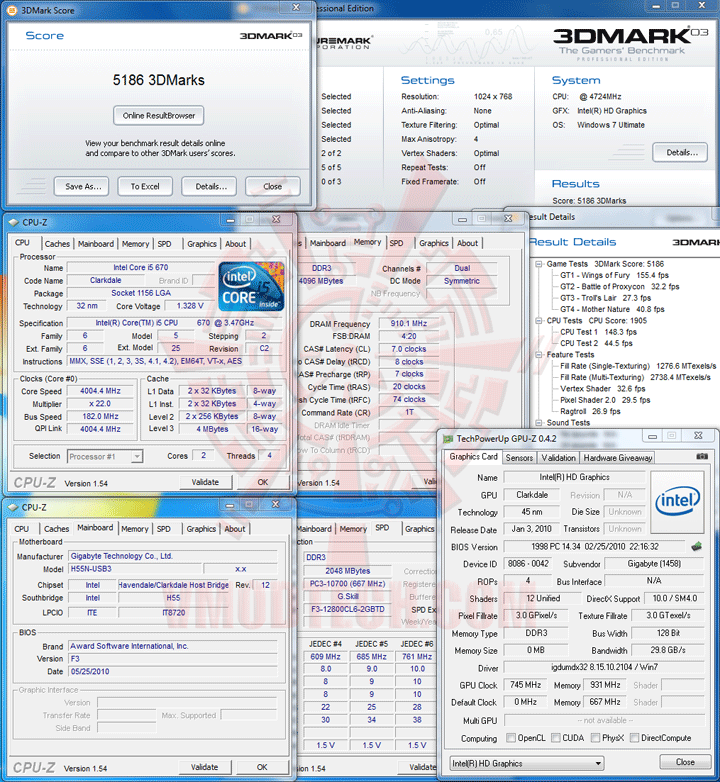Open Details in 3DMark Score window
Viewport: 720px width, 782px height.
pyautogui.click(x=209, y=187)
